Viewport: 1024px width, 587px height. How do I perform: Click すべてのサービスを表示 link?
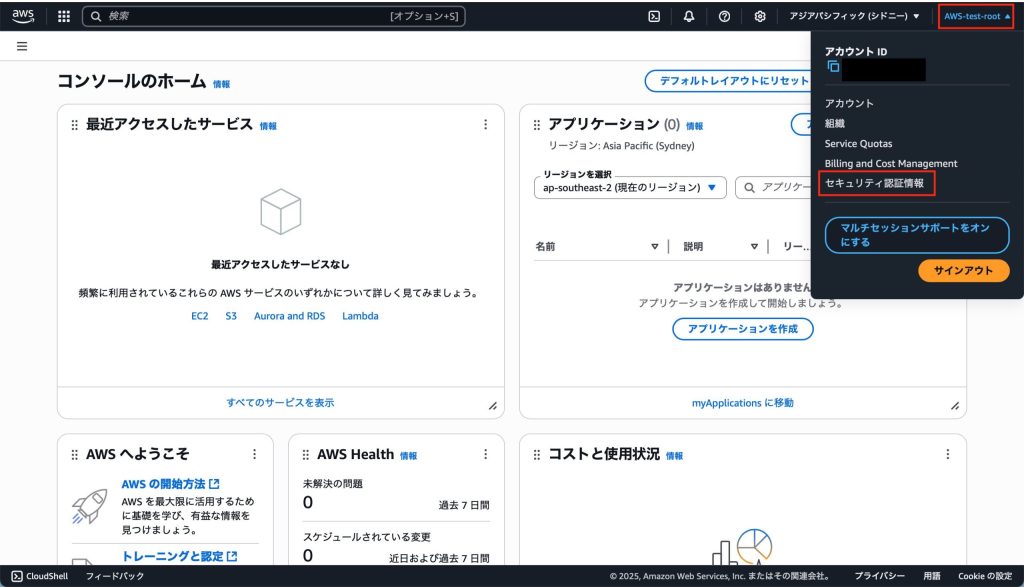(x=280, y=403)
